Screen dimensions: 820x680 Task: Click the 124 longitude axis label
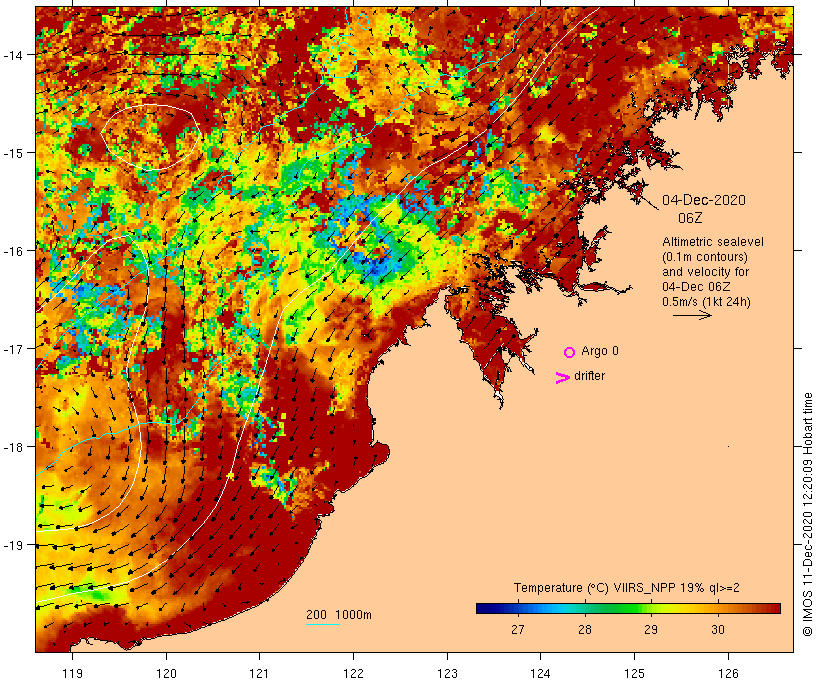coord(540,673)
